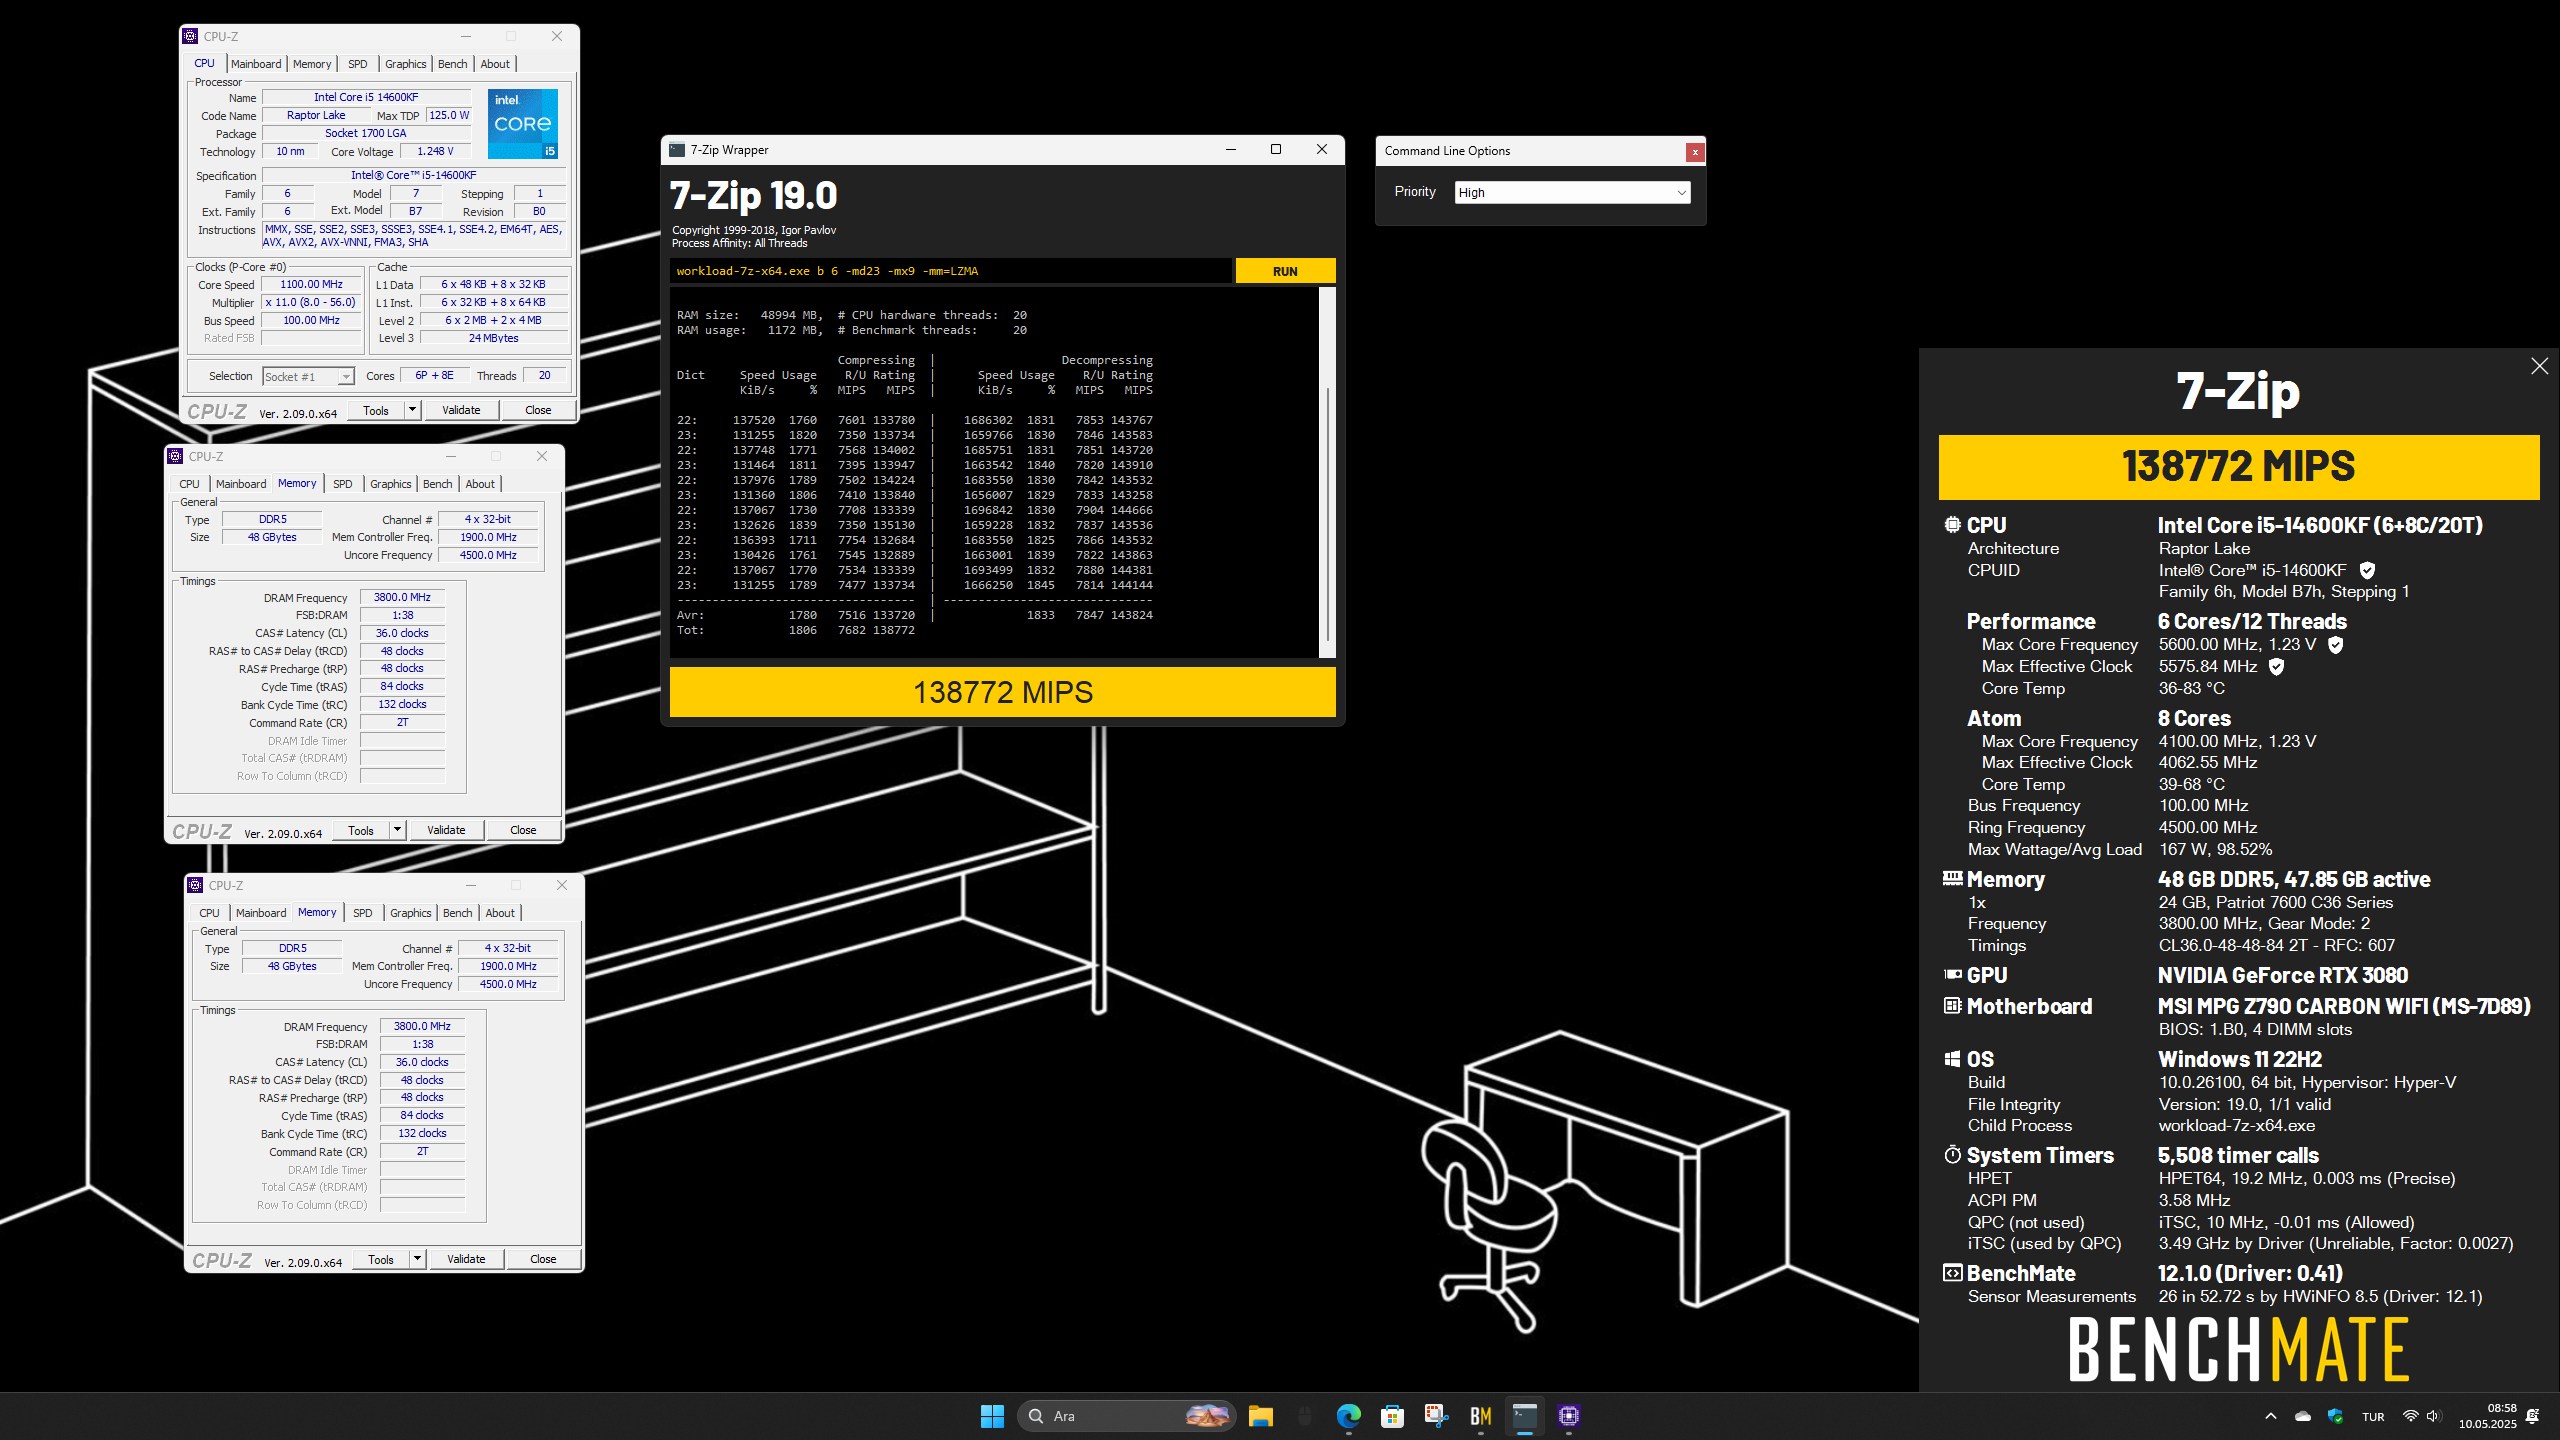Click Core Voltage value 1.248 V
Viewport: 2560px width, 1440px height.
(x=435, y=151)
